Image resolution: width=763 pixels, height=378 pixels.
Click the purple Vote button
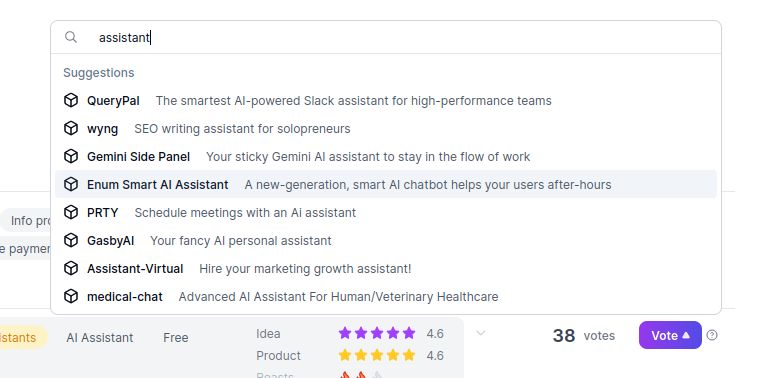670,335
